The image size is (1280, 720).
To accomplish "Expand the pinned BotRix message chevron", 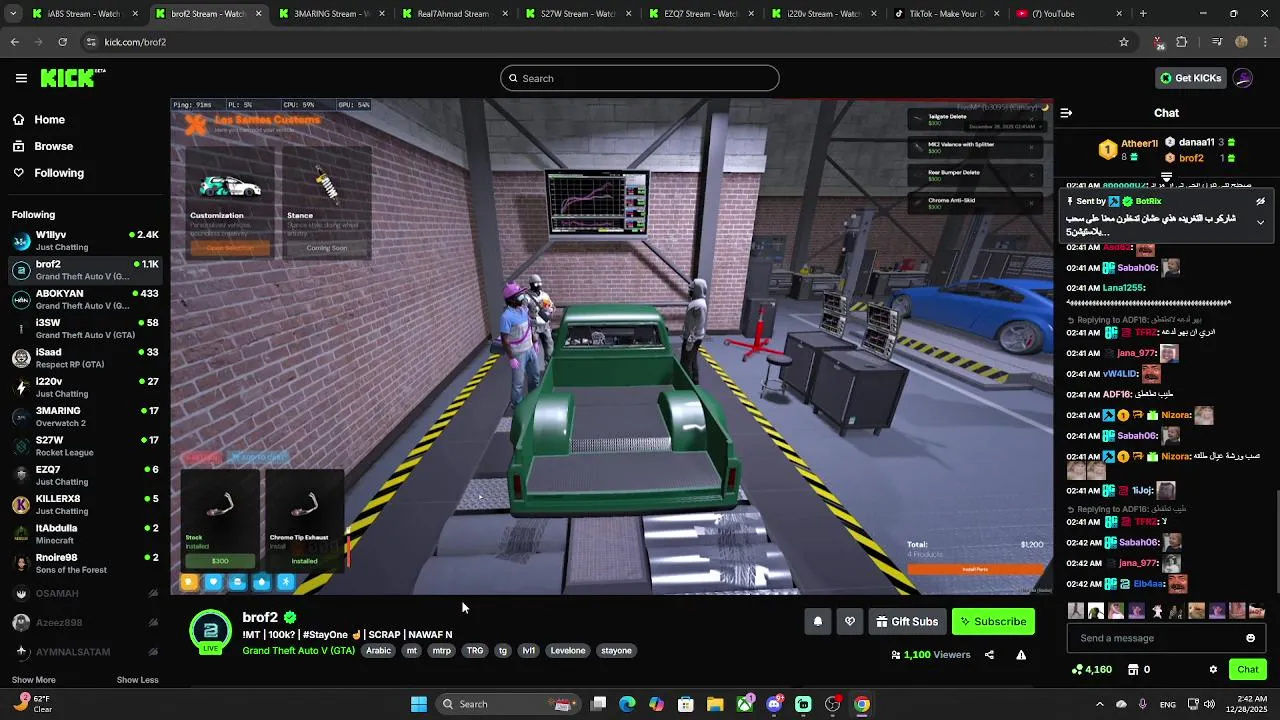I will (x=1260, y=222).
